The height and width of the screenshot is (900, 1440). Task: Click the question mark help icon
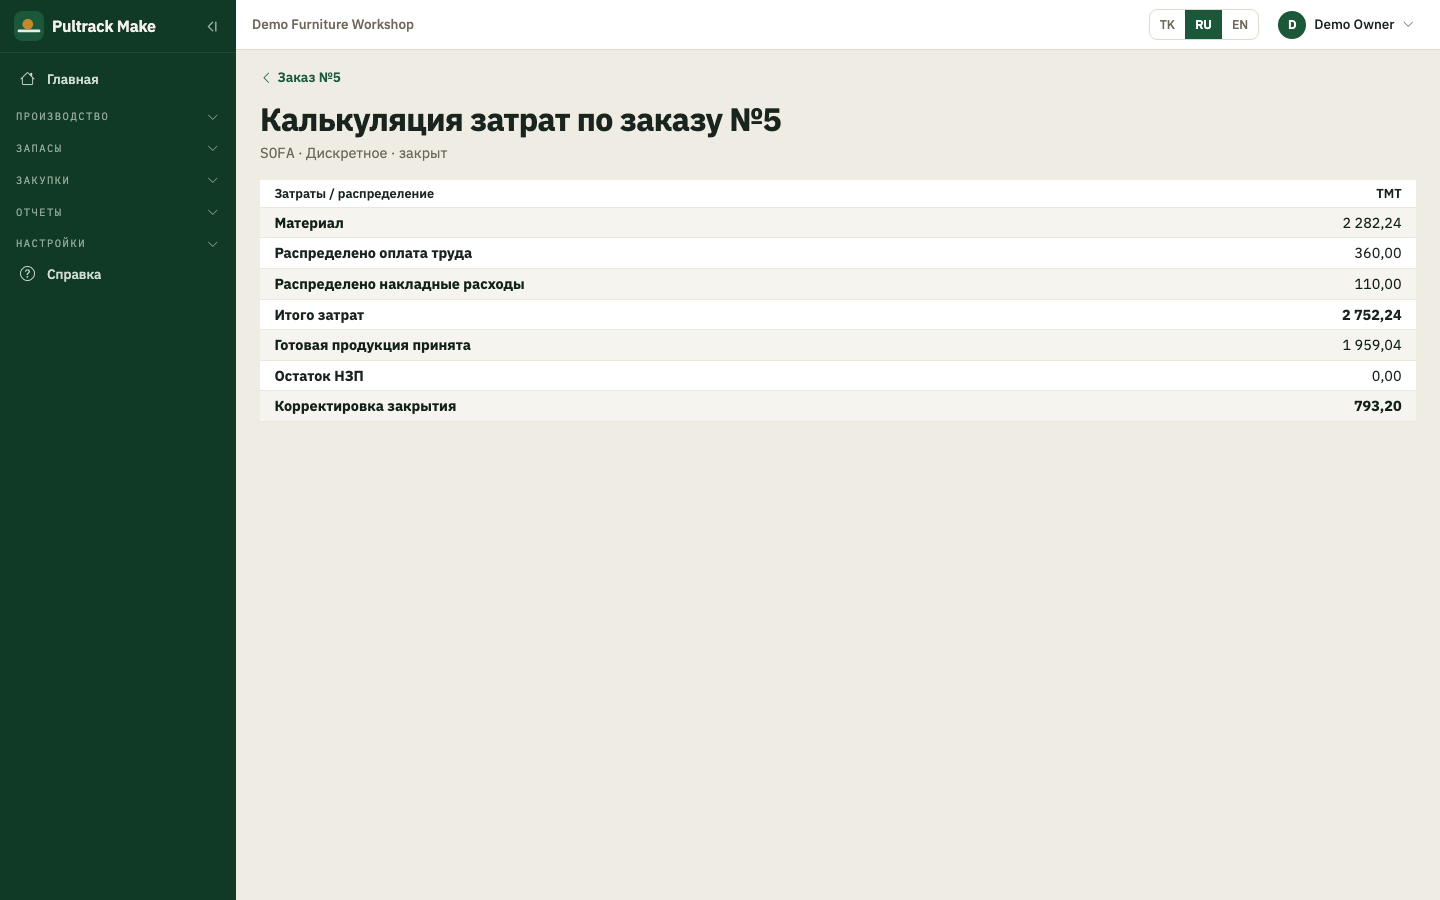click(28, 274)
